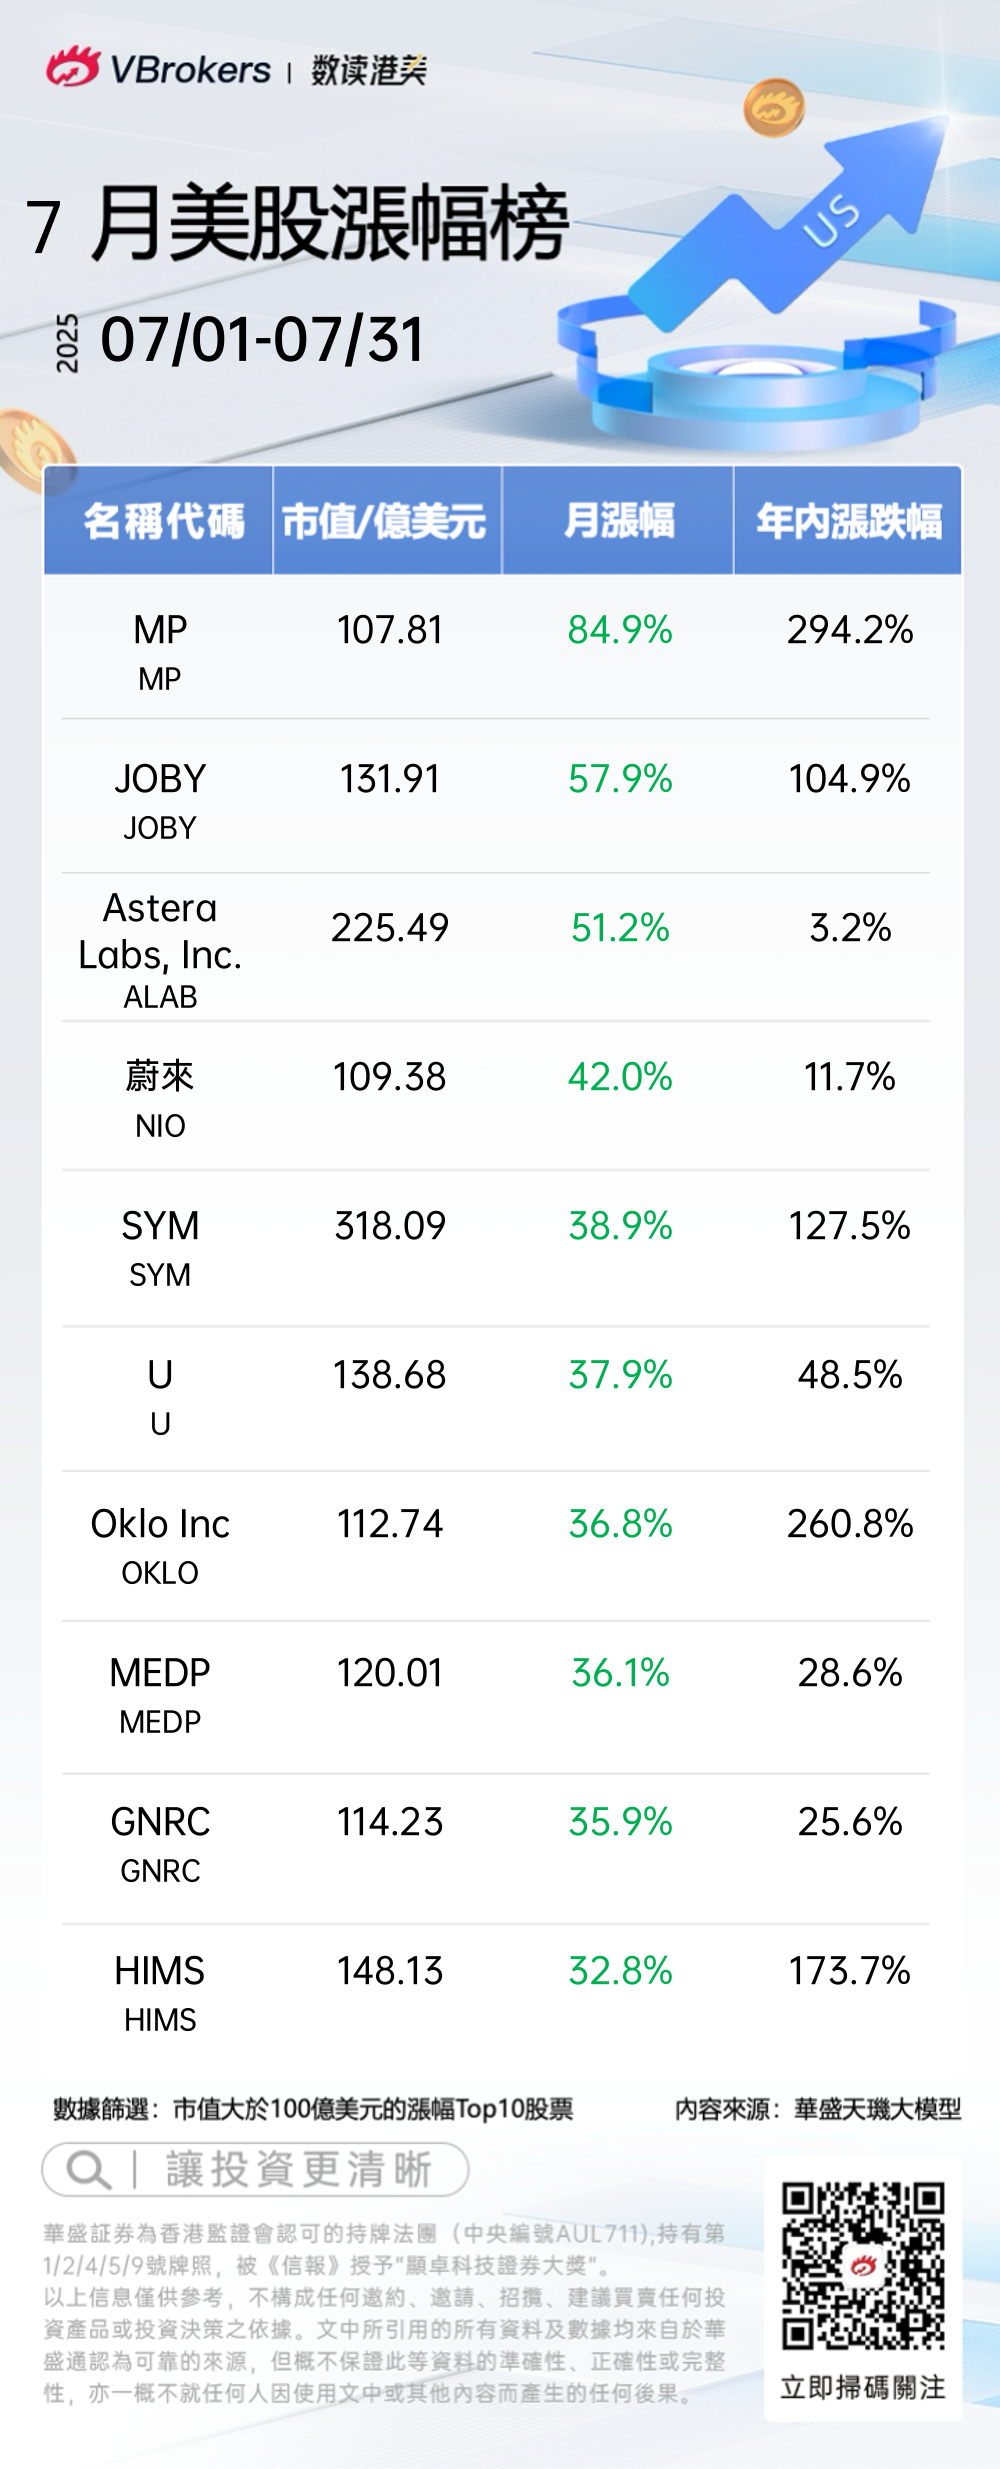1000x2469 pixels.
Task: Click the HIMS 173.7% yearly change value
Action: tap(849, 1971)
